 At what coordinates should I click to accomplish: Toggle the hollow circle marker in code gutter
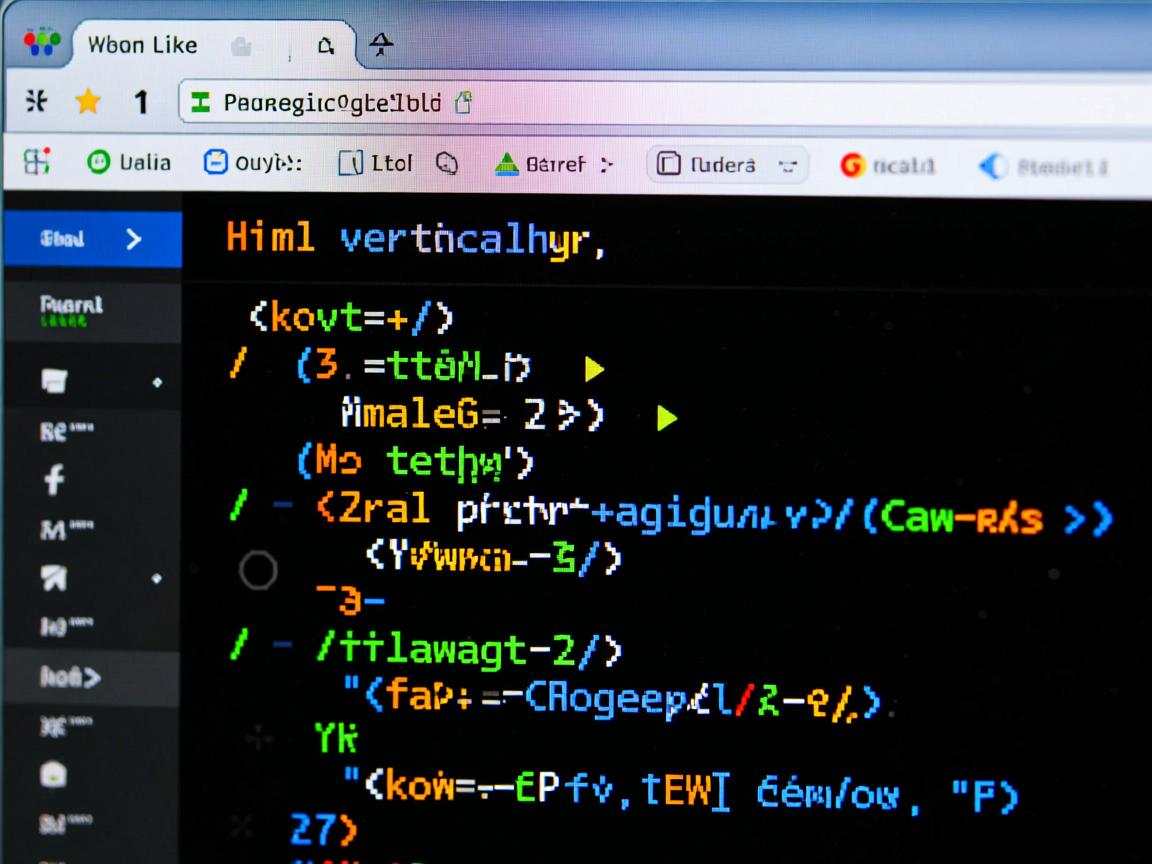258,571
